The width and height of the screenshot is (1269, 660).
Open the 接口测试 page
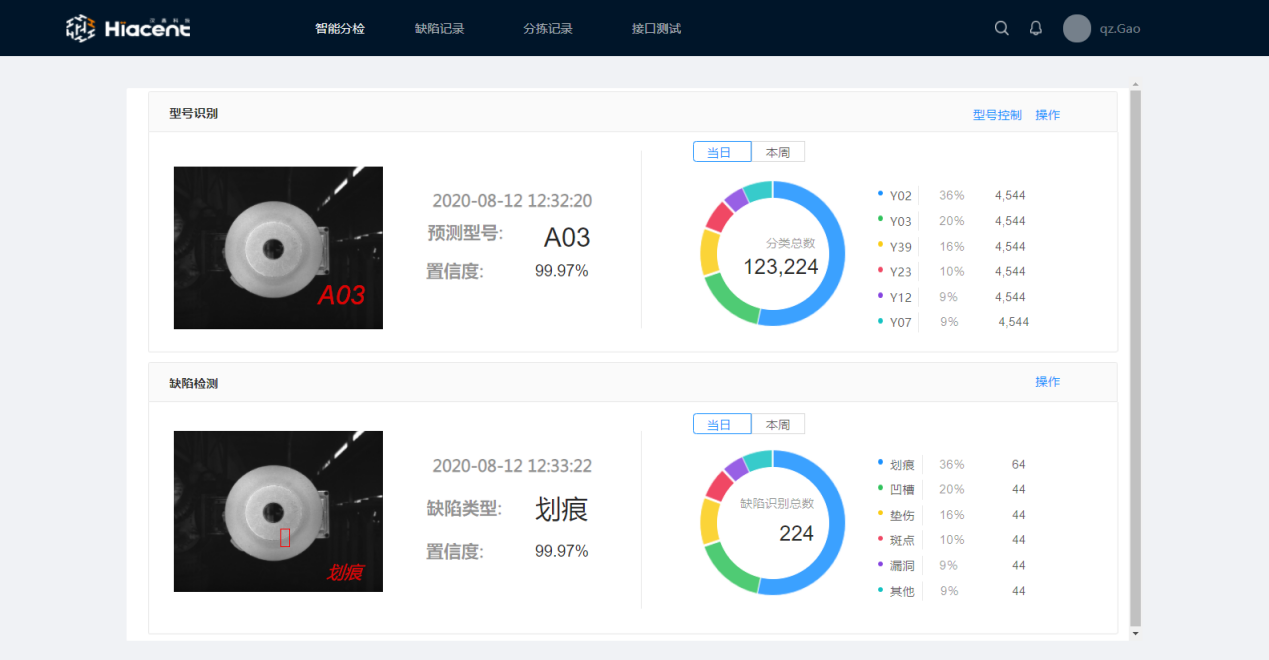click(x=656, y=29)
